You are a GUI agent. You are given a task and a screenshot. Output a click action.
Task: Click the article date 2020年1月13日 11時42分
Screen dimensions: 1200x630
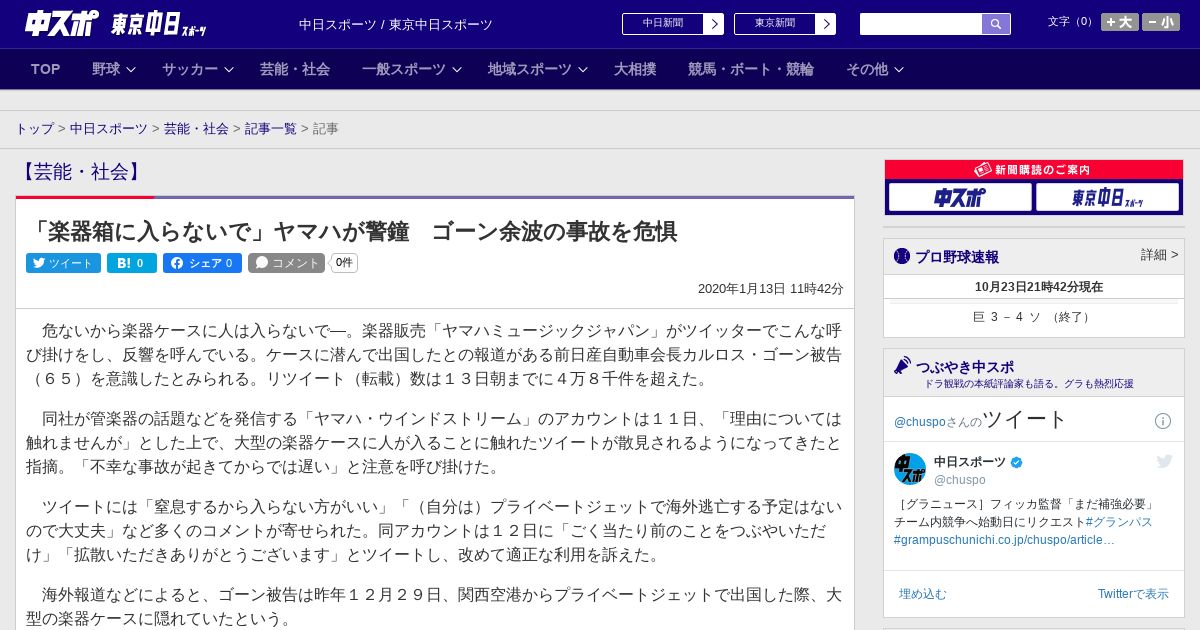coord(771,289)
